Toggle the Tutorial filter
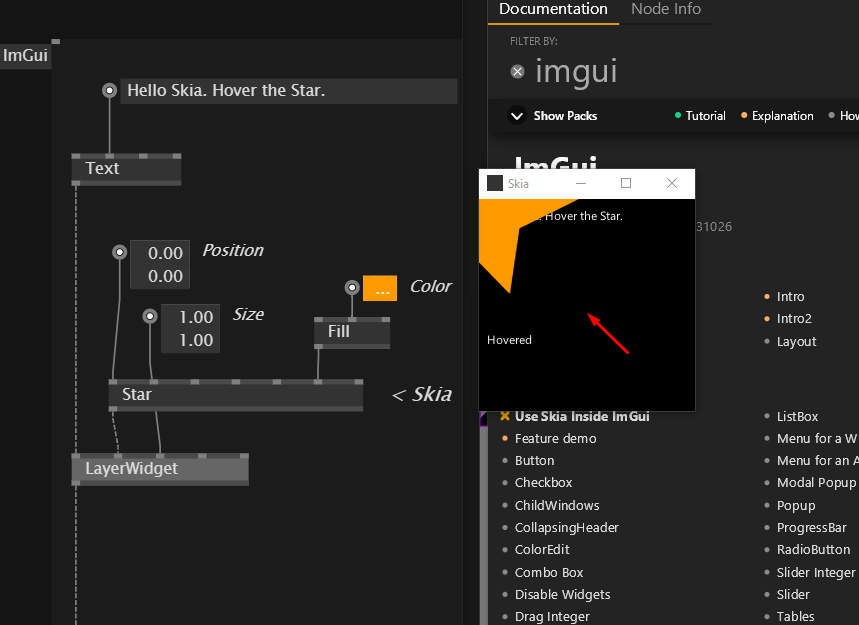The height and width of the screenshot is (625, 859). tap(700, 116)
